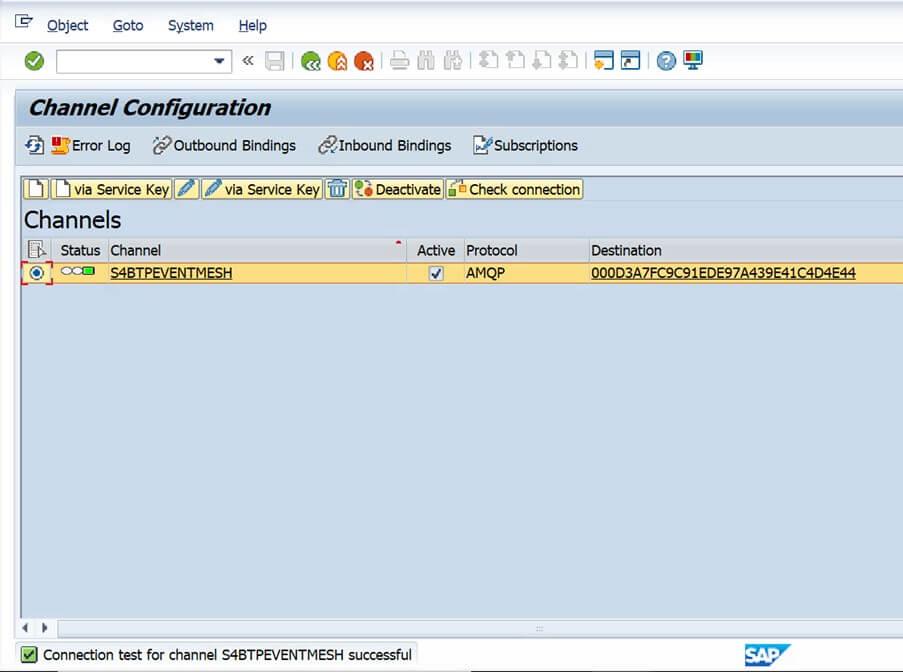The width and height of the screenshot is (903, 672).
Task: Open the S4BTPEVENTMESH channel link
Action: coord(171,273)
